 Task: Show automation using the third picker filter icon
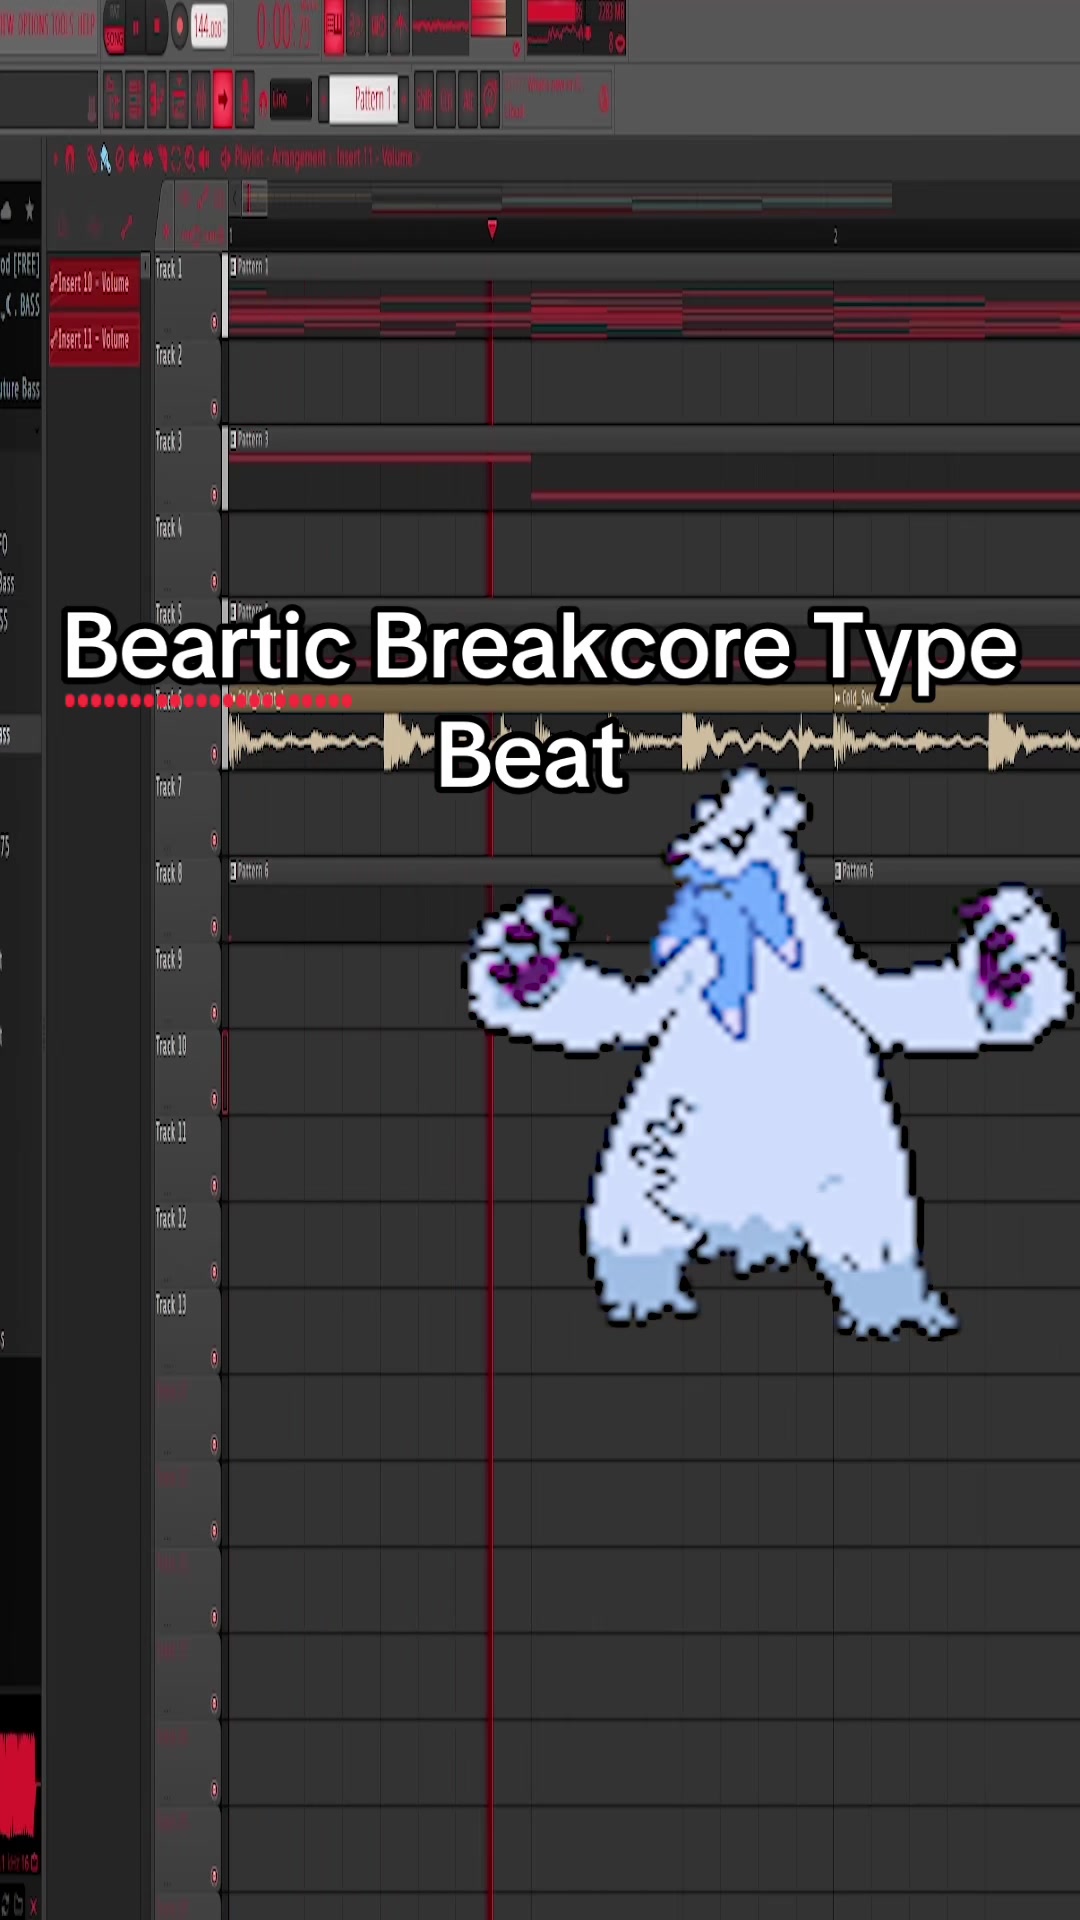tap(126, 229)
